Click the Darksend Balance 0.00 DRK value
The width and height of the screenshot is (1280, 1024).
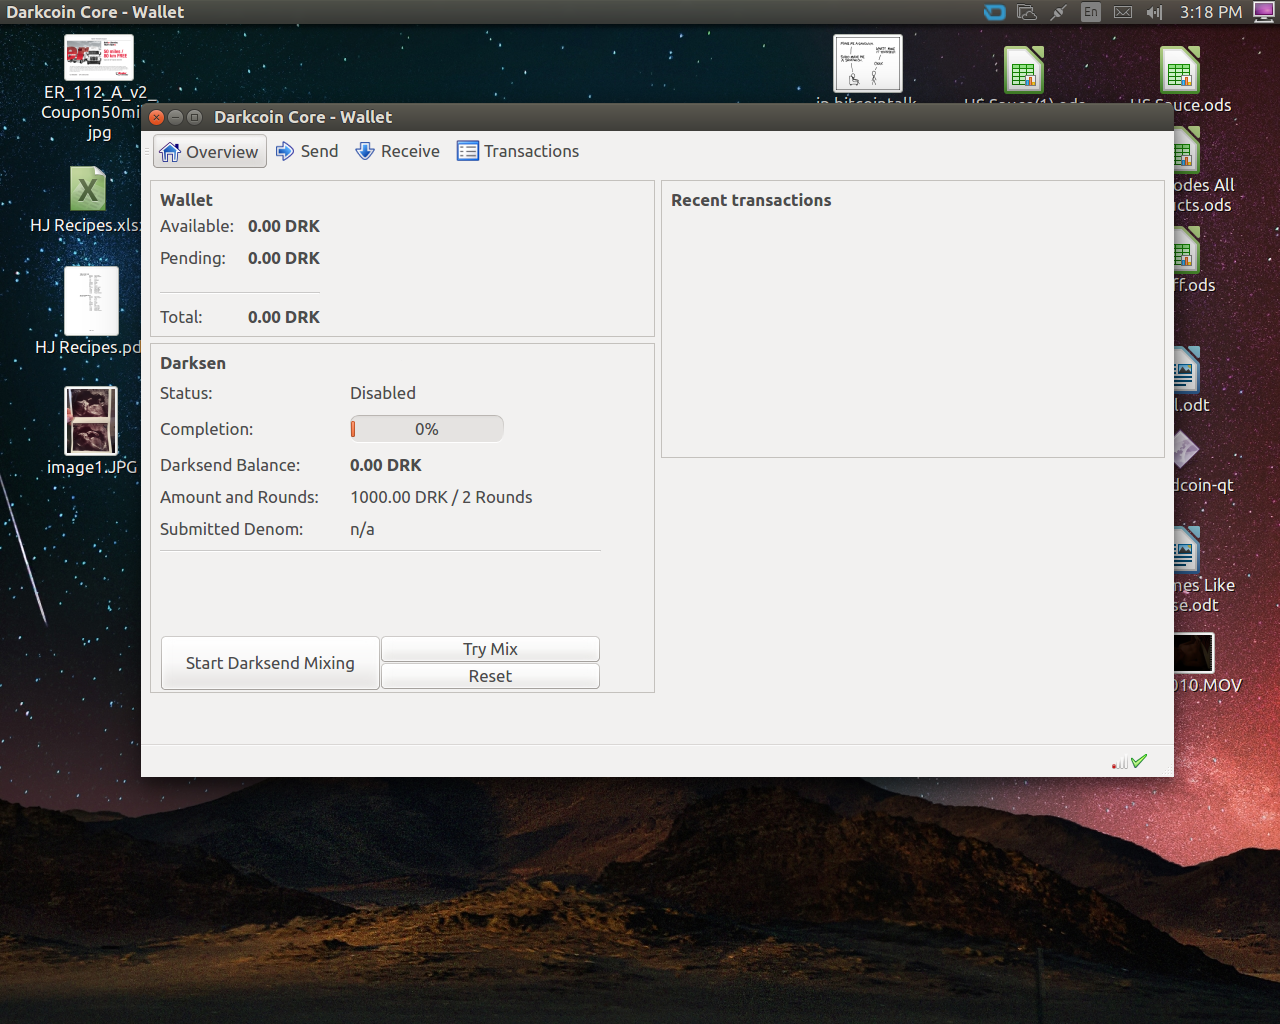tap(386, 465)
